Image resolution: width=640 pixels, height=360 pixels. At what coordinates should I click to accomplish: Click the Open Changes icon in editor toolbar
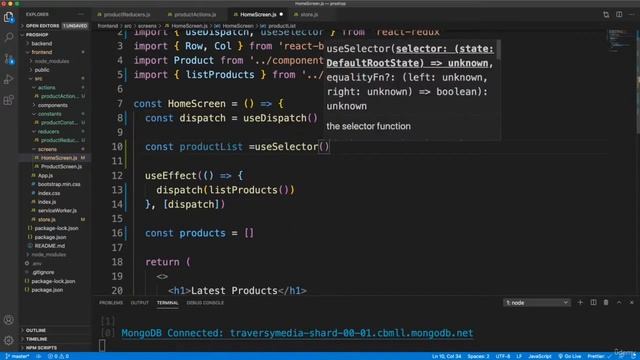point(606,14)
